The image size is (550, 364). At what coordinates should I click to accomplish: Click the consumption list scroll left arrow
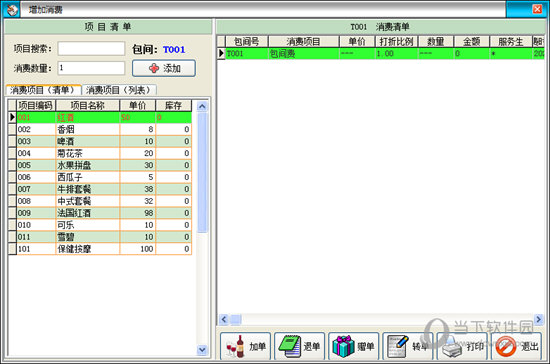coord(224,319)
